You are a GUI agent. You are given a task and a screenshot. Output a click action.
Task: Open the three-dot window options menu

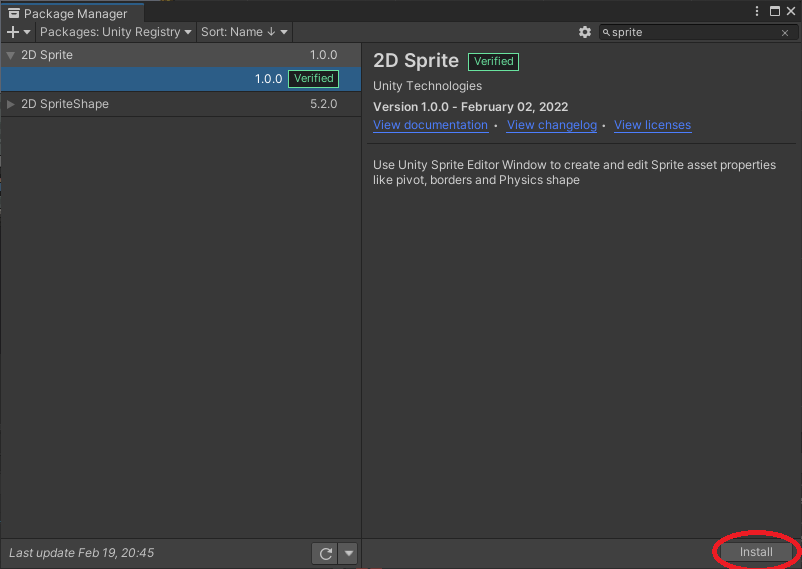coord(757,11)
